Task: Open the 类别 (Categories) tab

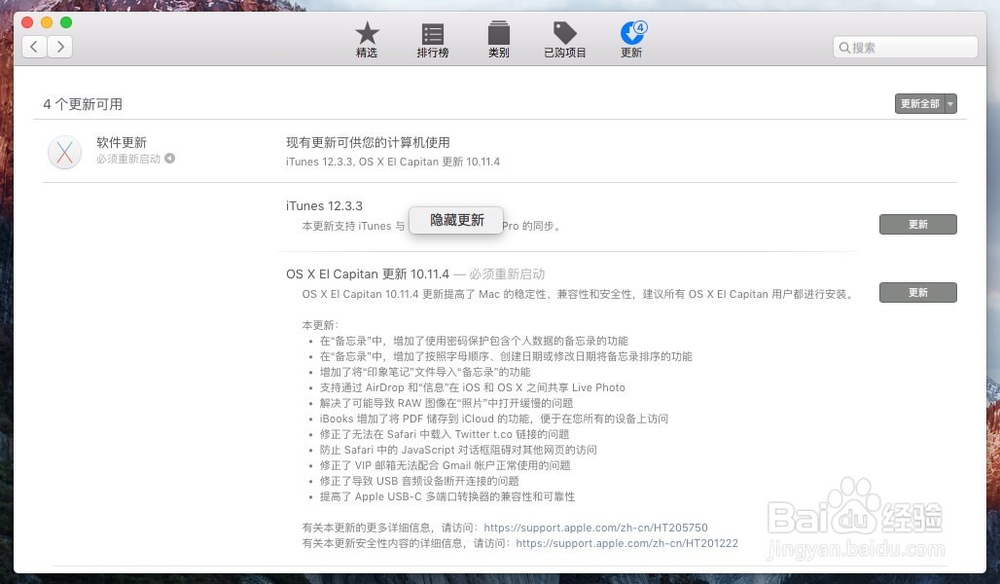Action: tap(499, 40)
